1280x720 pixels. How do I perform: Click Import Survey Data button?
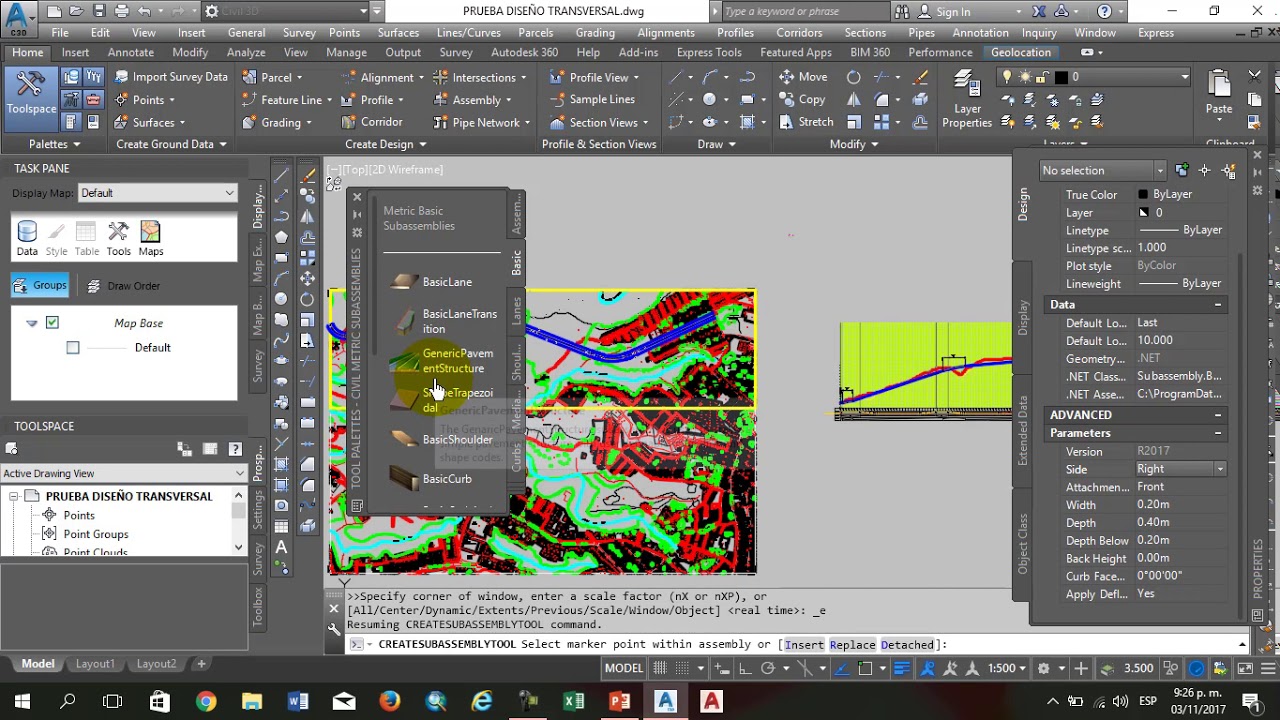(x=171, y=77)
